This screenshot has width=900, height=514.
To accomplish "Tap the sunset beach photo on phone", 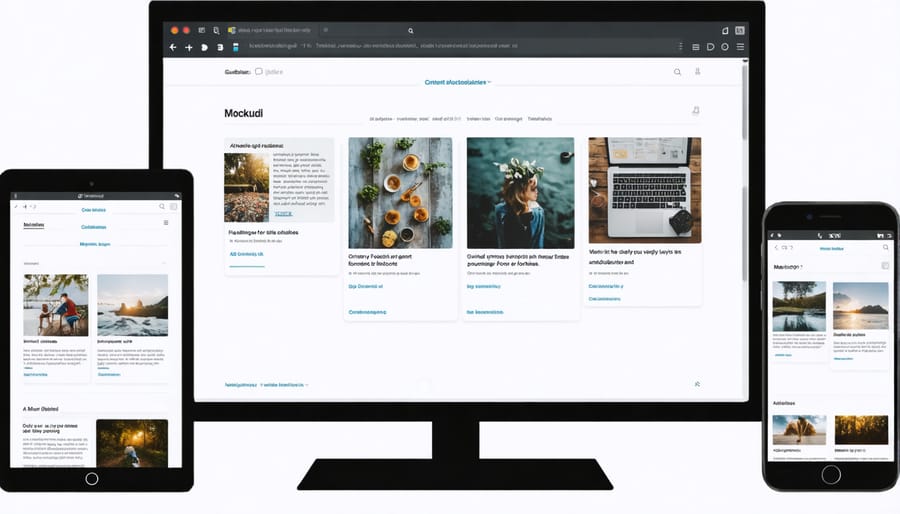I will tap(860, 306).
